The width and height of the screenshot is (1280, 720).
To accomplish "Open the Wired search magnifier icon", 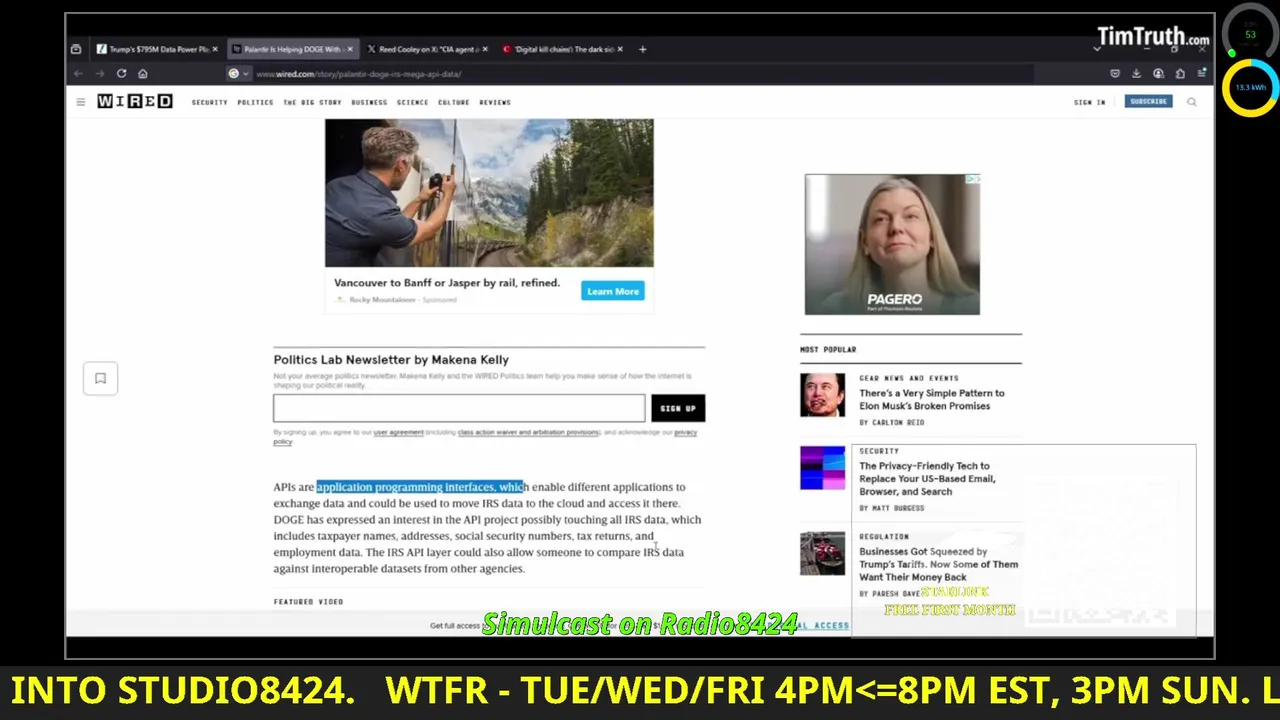I will 1191,102.
